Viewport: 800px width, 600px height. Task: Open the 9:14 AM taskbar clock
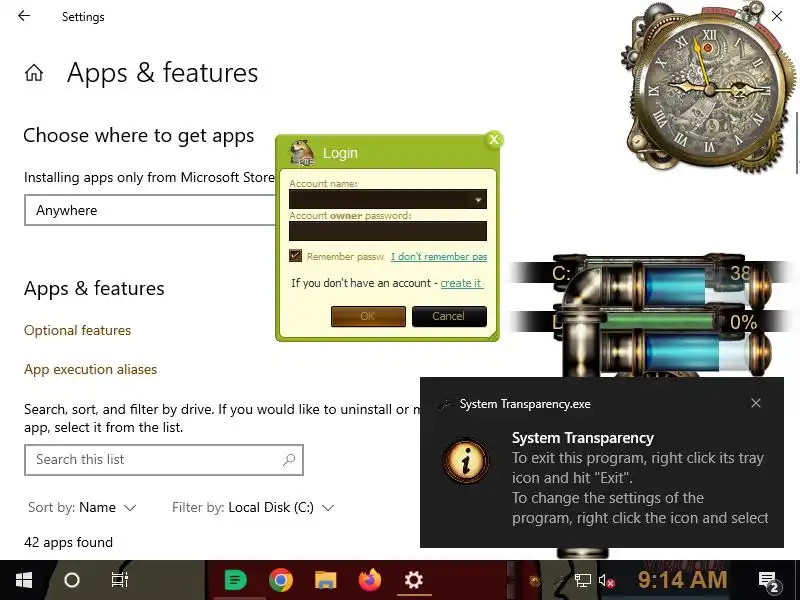click(x=682, y=580)
